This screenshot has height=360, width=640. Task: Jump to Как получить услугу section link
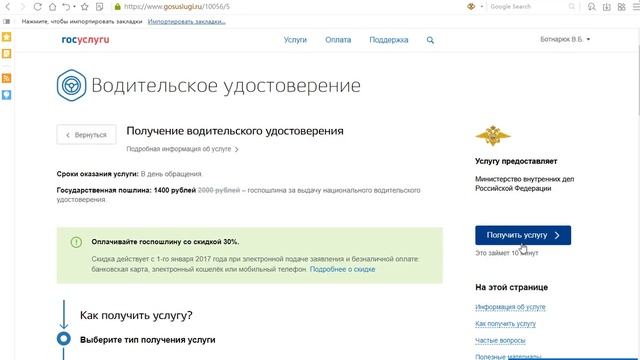point(505,324)
